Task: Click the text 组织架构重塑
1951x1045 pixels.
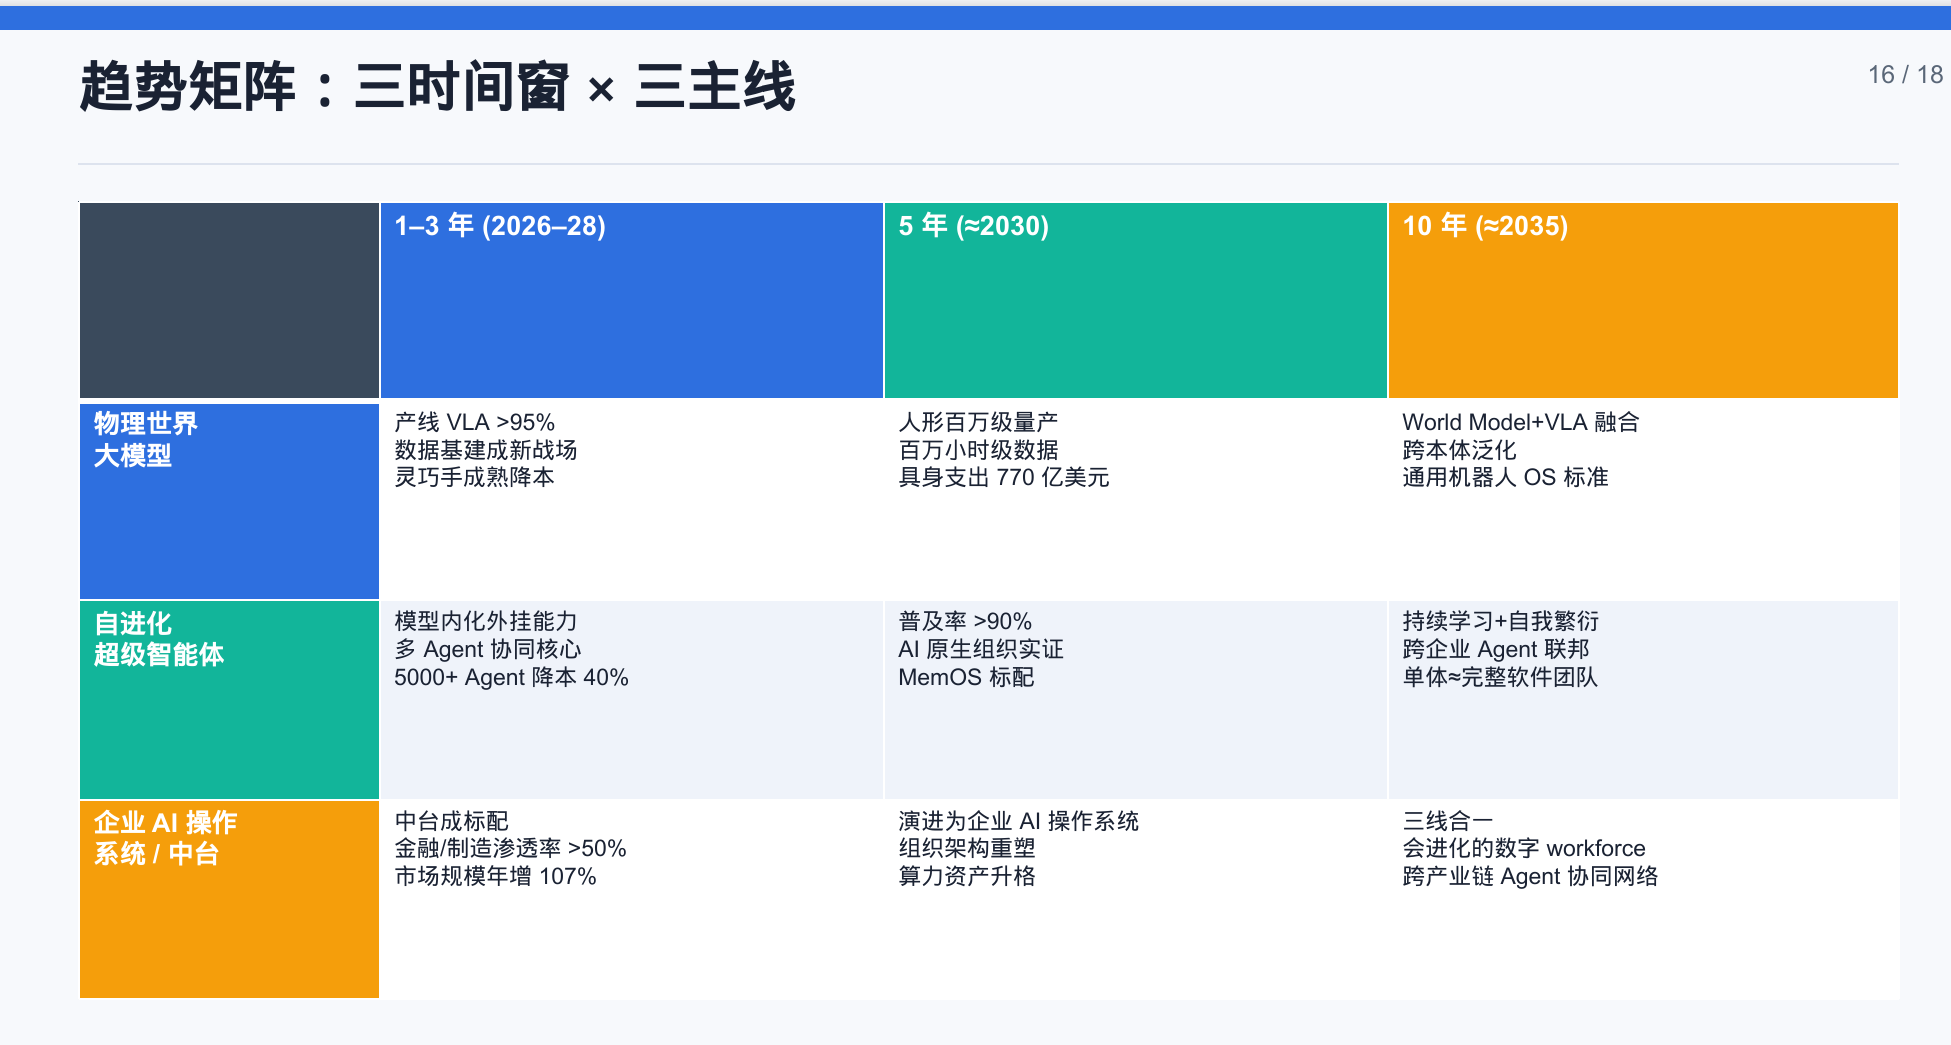Action: (966, 848)
